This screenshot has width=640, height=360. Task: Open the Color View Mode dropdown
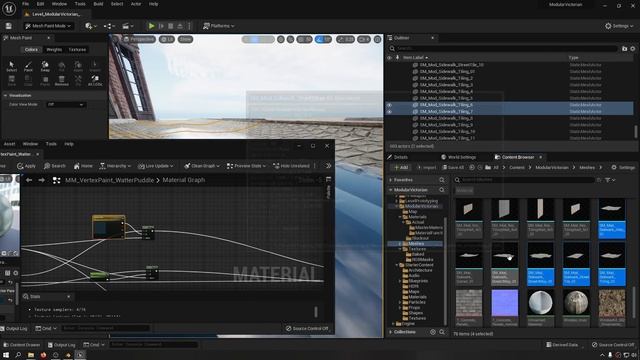point(65,104)
